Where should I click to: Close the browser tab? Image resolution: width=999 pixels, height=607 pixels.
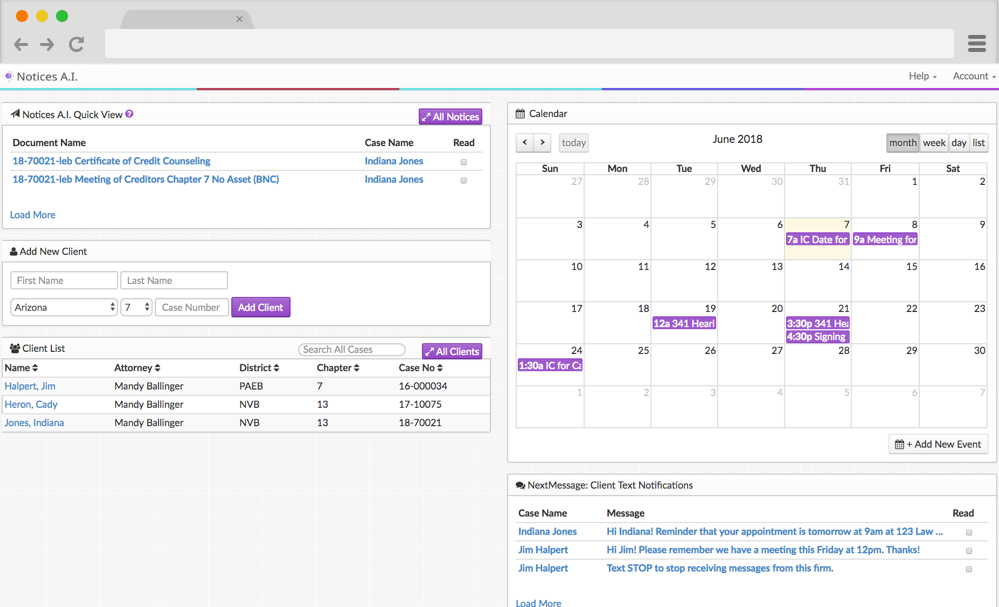pos(240,19)
